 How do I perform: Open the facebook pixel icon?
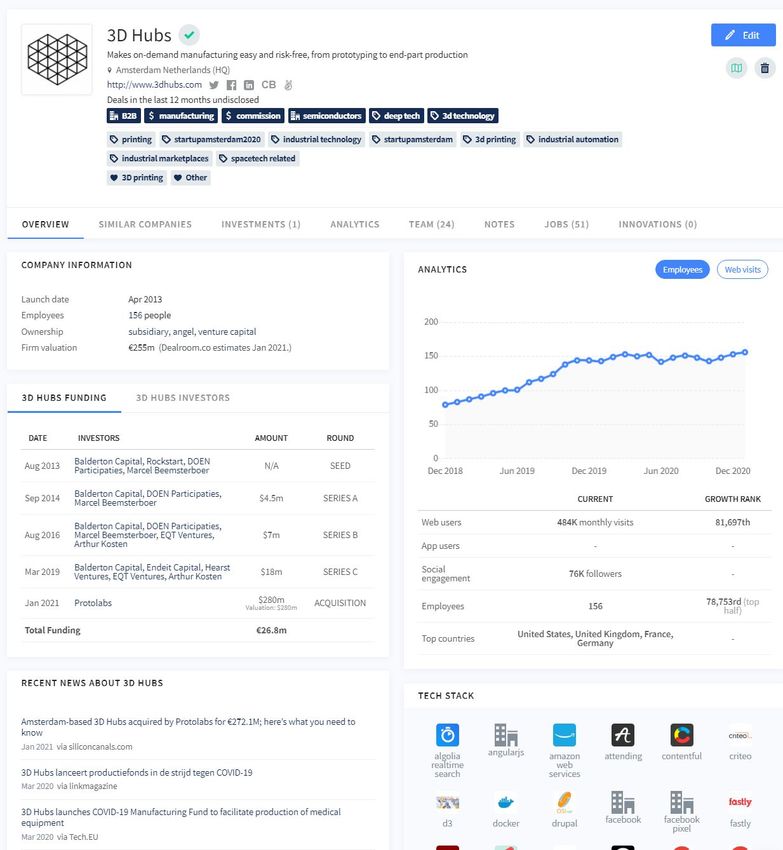tap(682, 802)
